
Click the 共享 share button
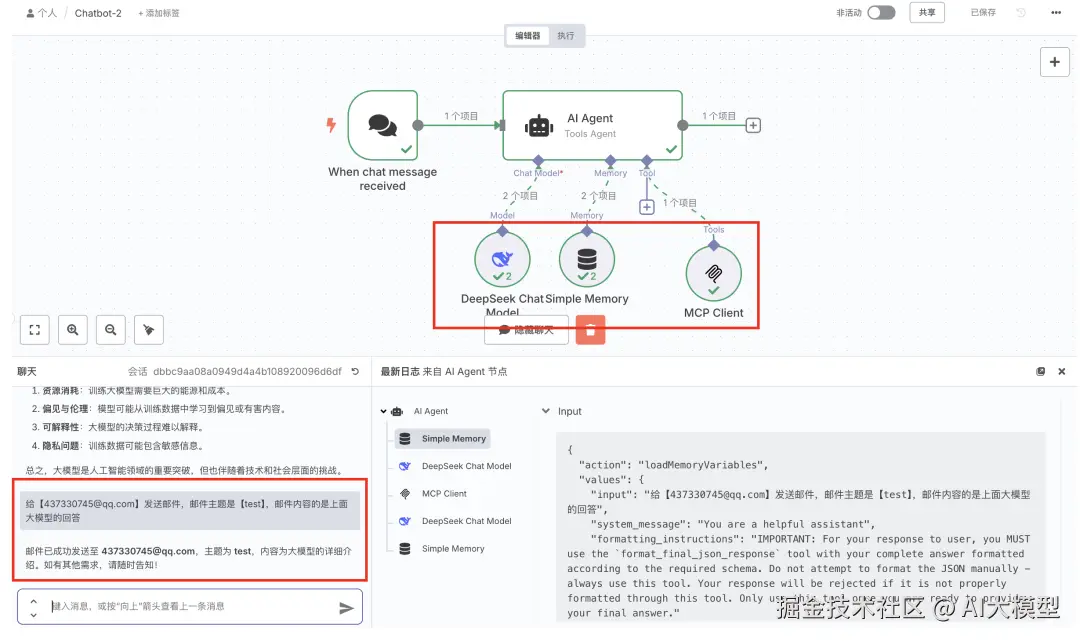coord(927,12)
